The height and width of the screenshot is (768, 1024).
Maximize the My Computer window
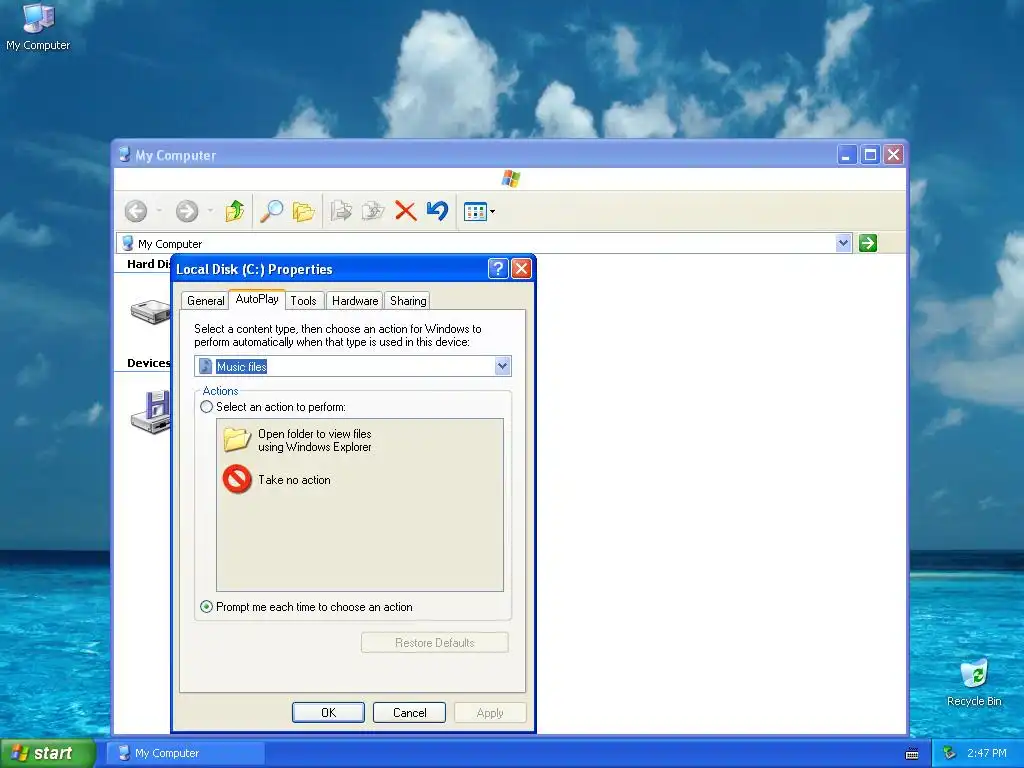tap(870, 155)
